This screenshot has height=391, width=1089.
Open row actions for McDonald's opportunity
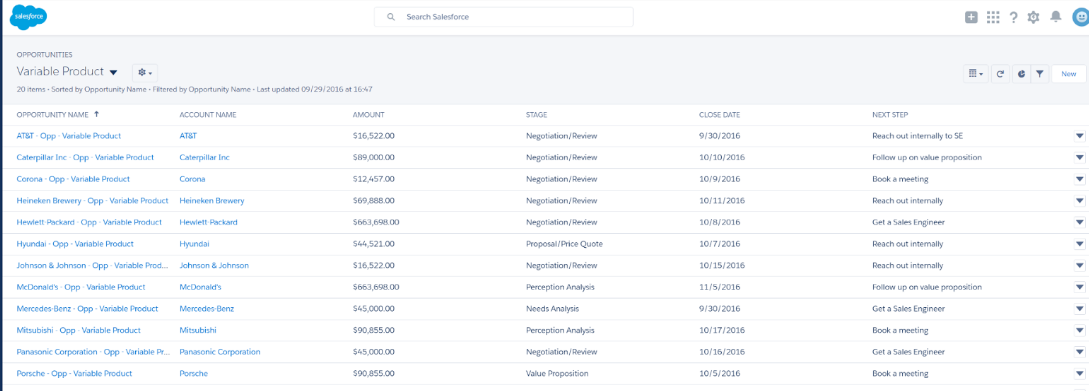1079,287
